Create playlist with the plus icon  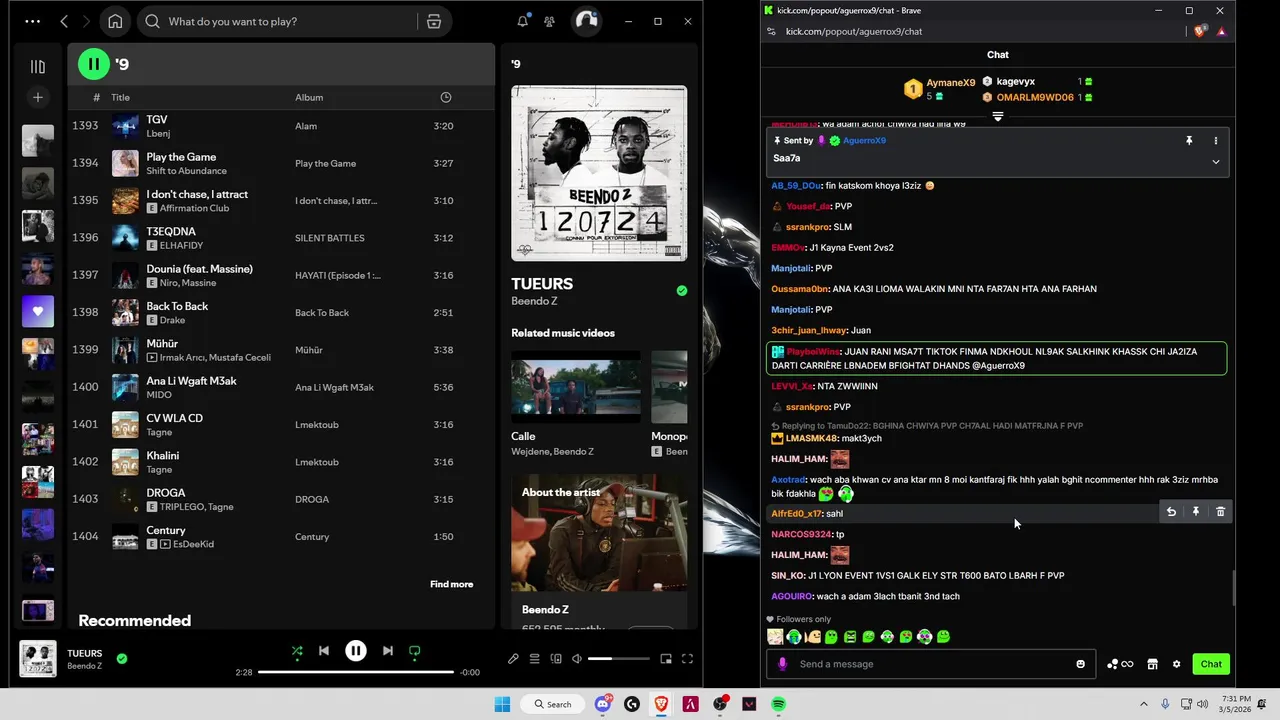[x=38, y=97]
